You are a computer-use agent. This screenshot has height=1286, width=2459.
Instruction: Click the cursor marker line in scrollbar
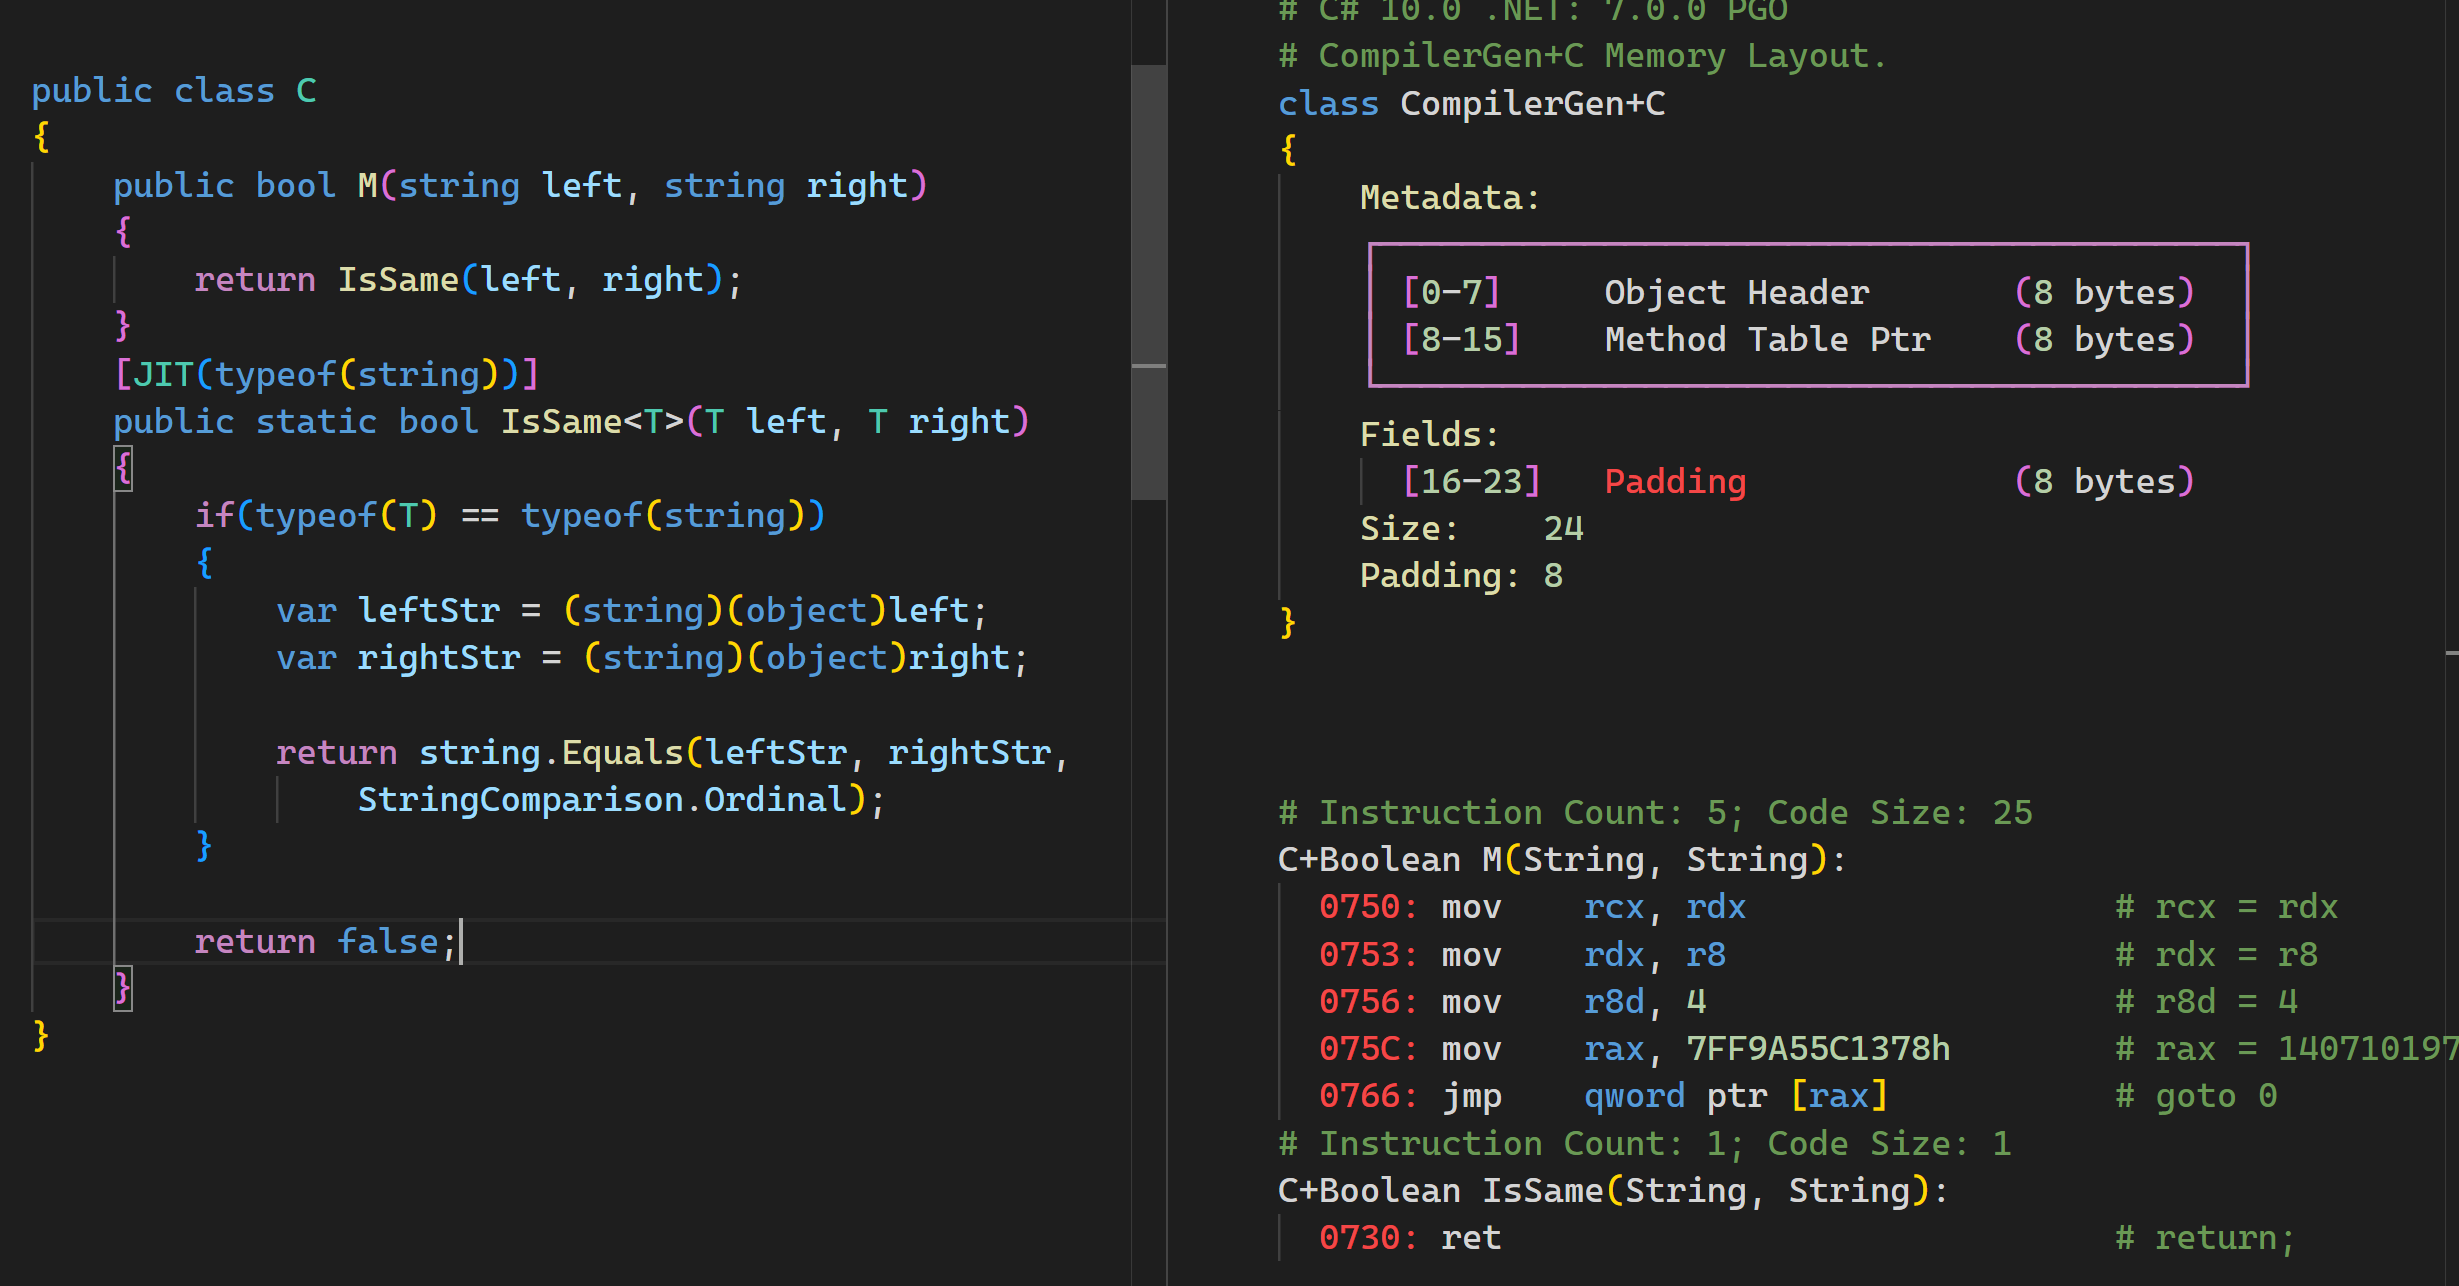[1148, 366]
